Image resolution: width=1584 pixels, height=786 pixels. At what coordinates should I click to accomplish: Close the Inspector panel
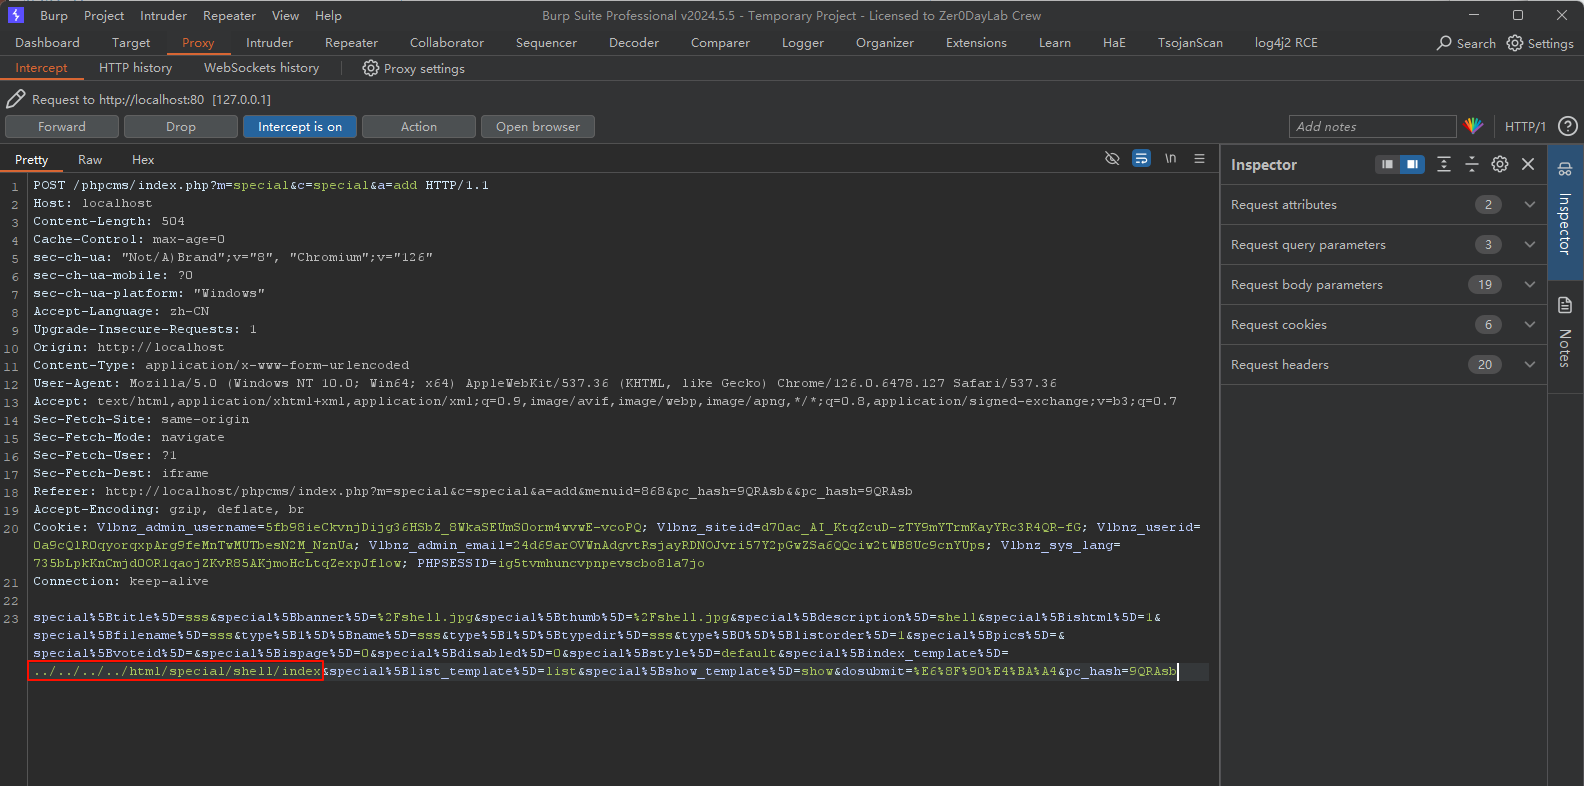[x=1528, y=164]
